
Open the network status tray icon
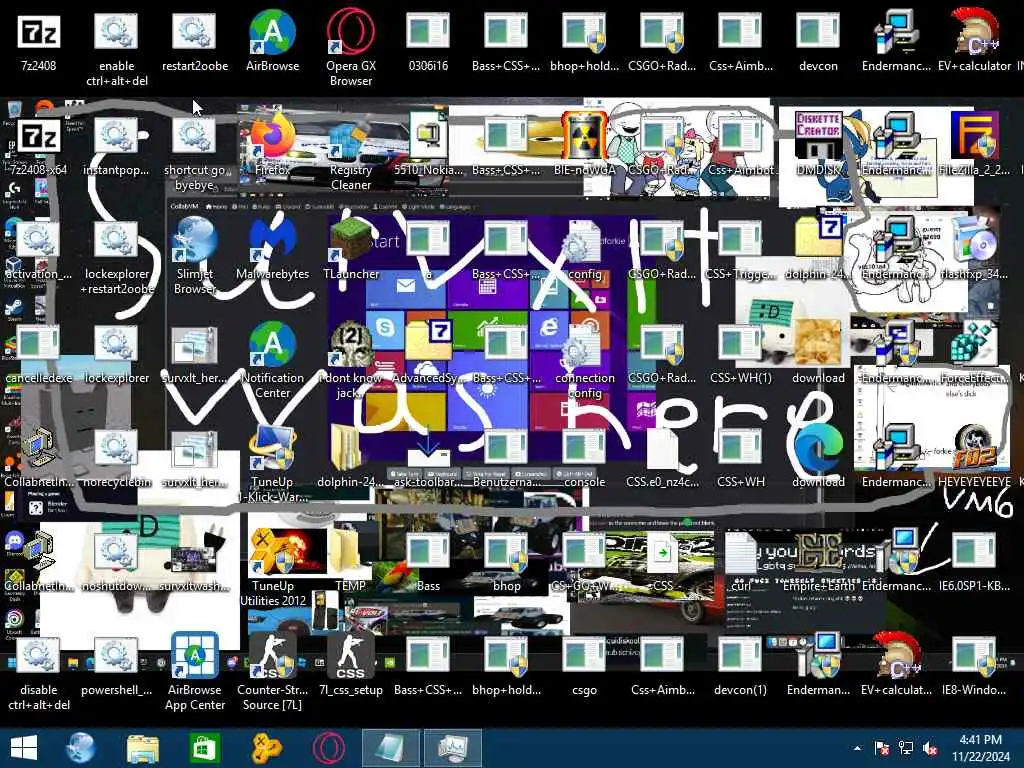(x=906, y=748)
